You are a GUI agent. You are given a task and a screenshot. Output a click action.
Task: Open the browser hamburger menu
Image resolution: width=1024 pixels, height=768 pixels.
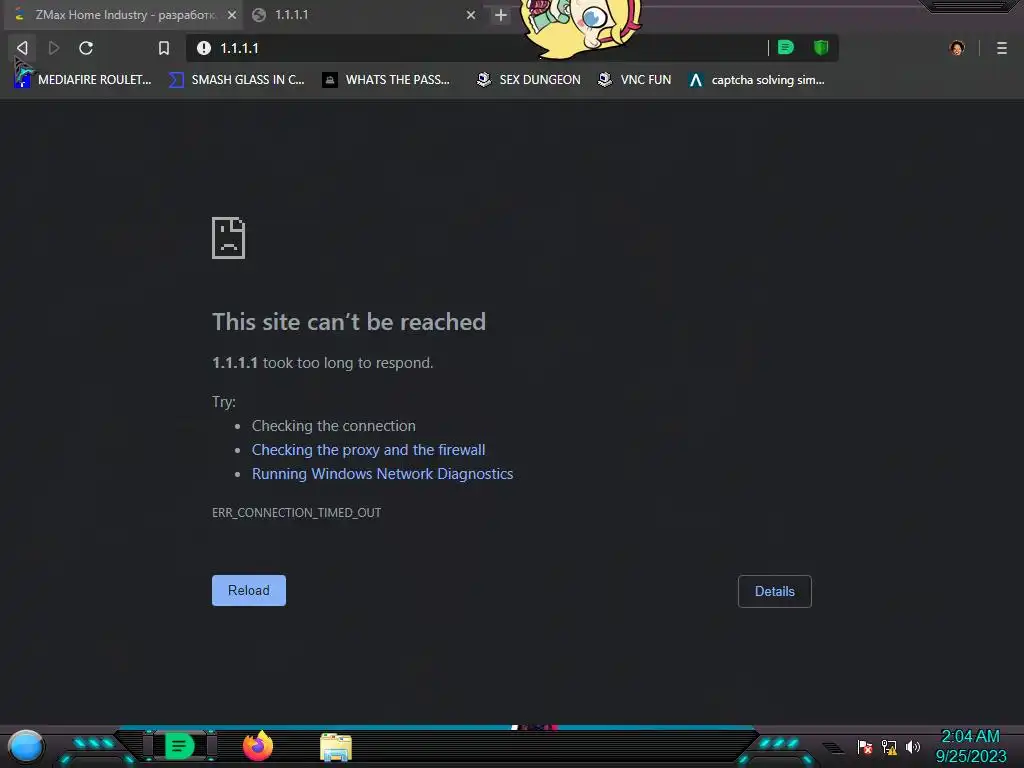(x=1002, y=48)
